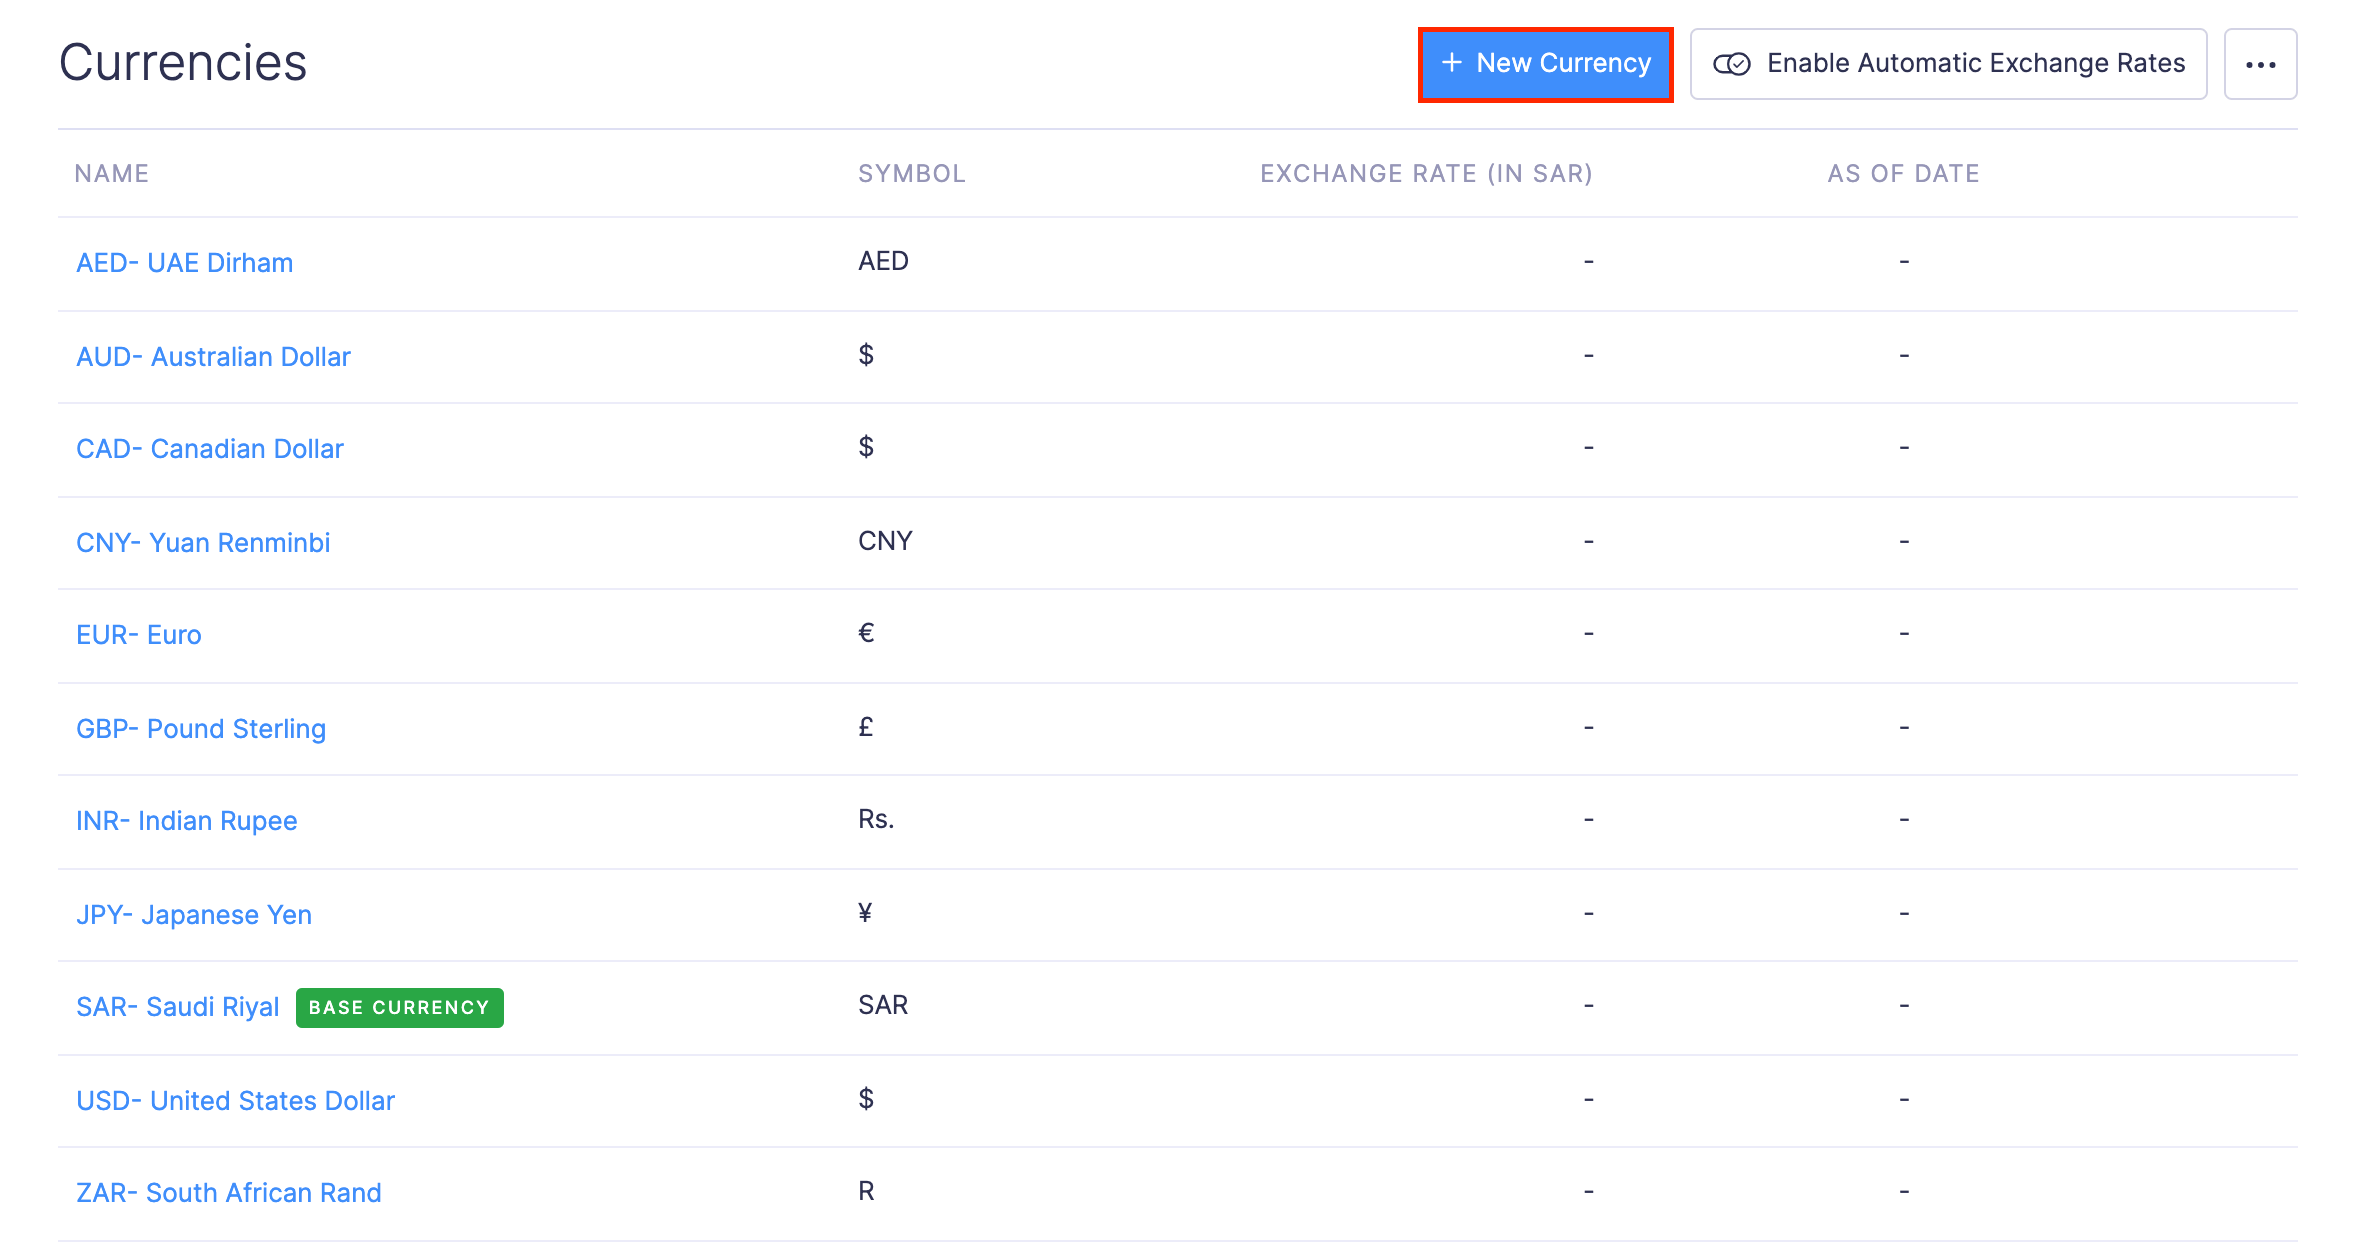Click the EXCHANGE RATE (IN SAR) header
The image size is (2358, 1256).
pyautogui.click(x=1425, y=174)
